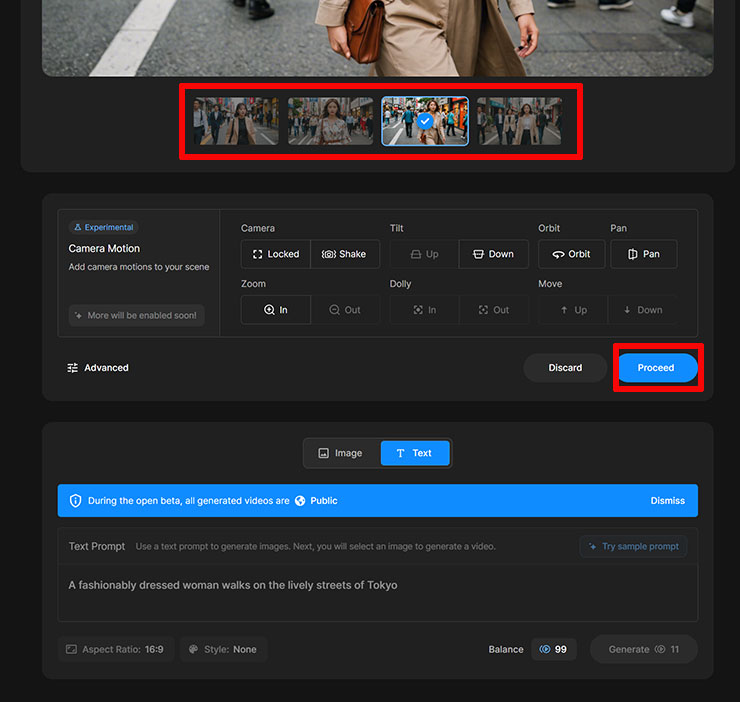The height and width of the screenshot is (702, 740).
Task: Open the Style None selector
Action: tap(223, 649)
